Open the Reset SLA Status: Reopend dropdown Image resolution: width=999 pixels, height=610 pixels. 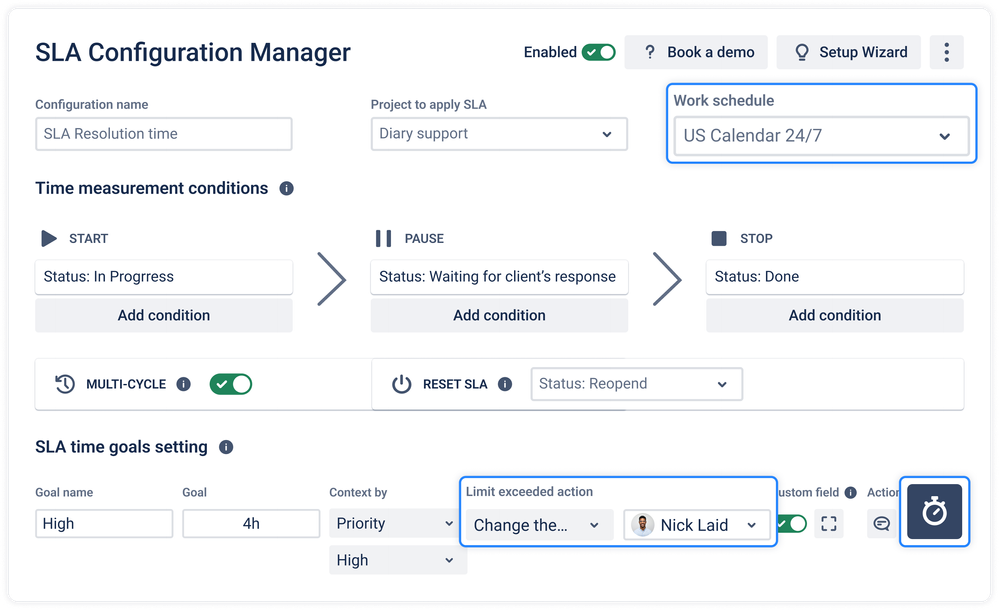(636, 384)
